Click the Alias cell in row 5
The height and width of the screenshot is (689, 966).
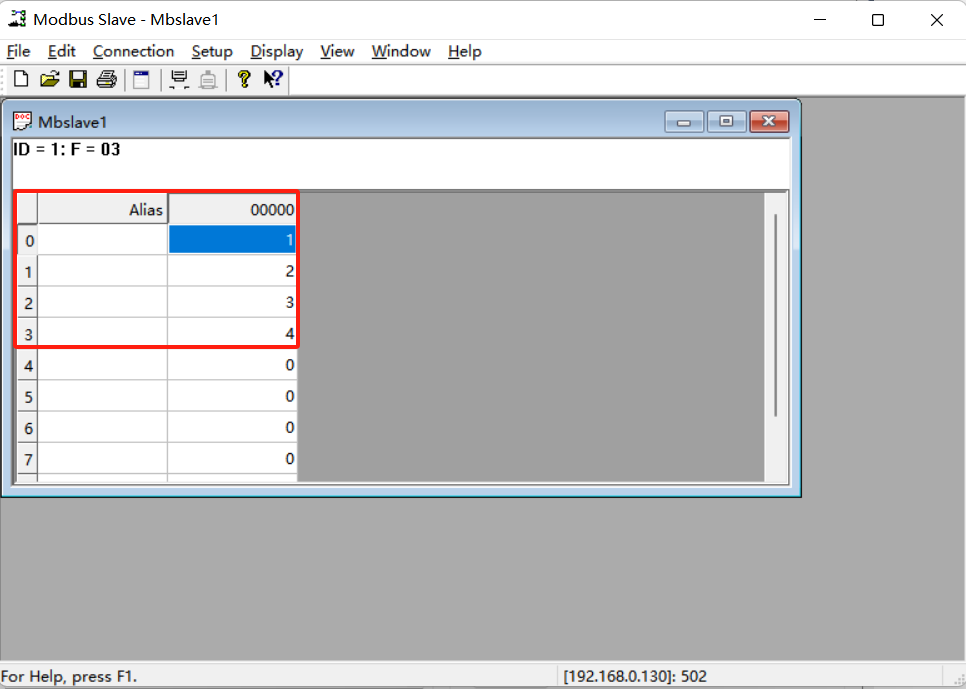tap(102, 396)
